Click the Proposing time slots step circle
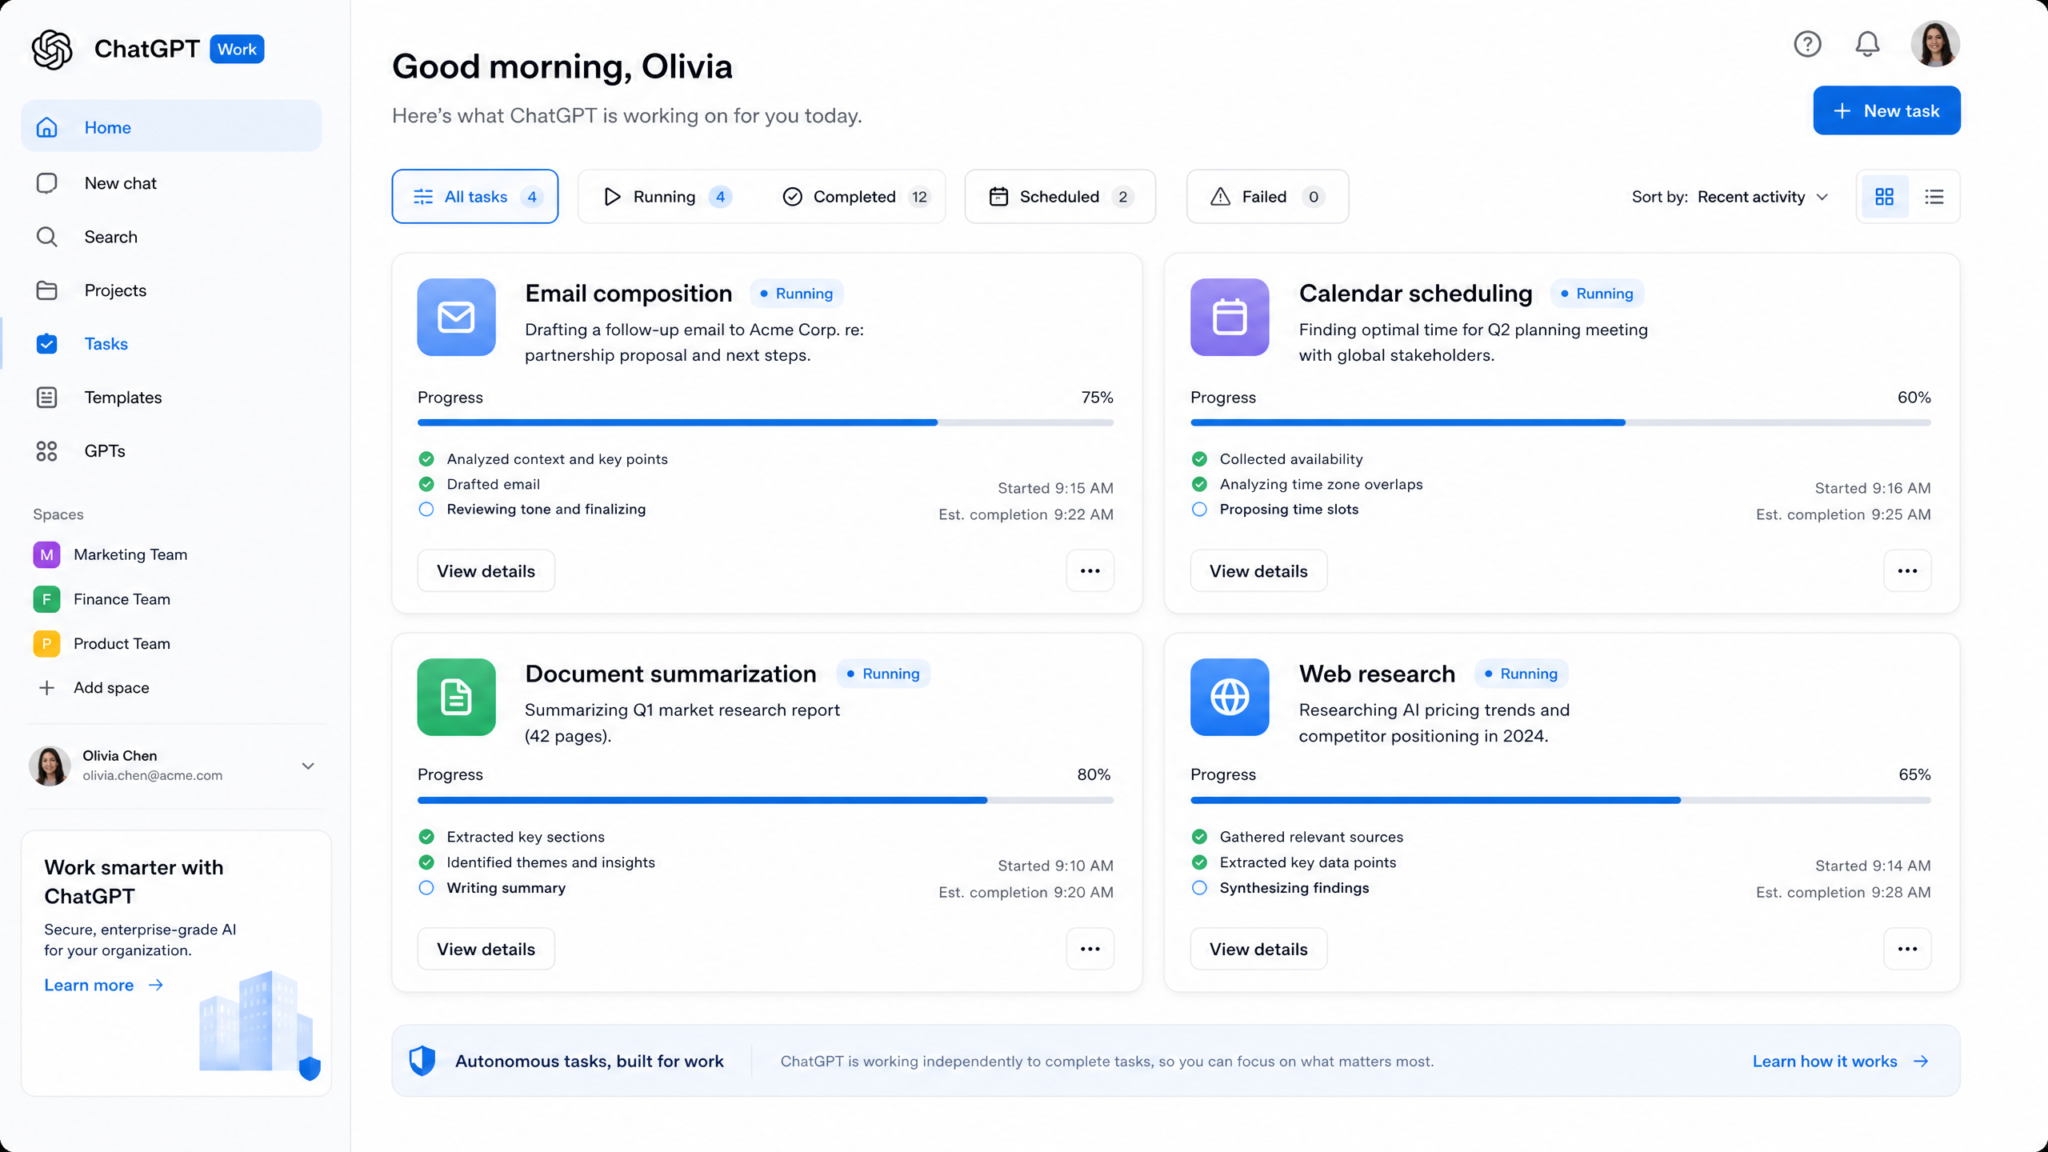 (1199, 509)
